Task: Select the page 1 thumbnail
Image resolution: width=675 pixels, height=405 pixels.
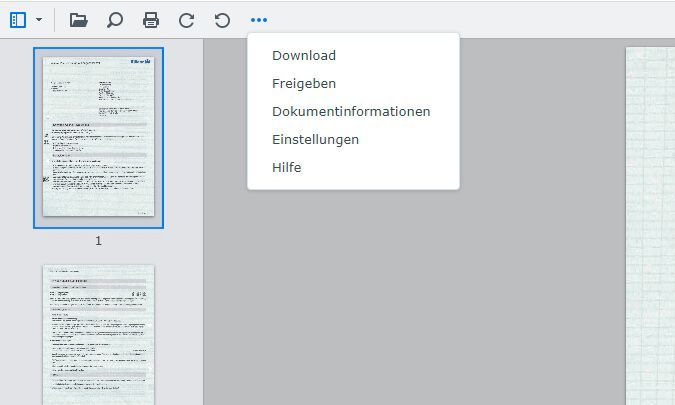Action: tap(99, 138)
